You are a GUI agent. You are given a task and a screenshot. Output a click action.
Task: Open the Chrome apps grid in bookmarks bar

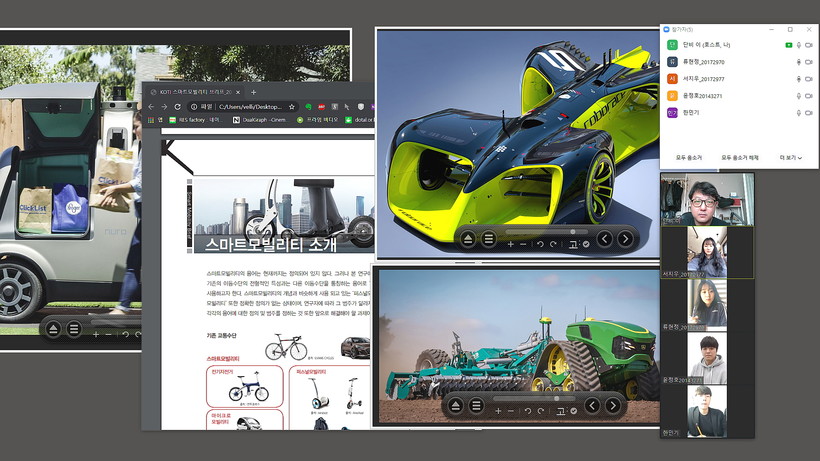[x=152, y=120]
